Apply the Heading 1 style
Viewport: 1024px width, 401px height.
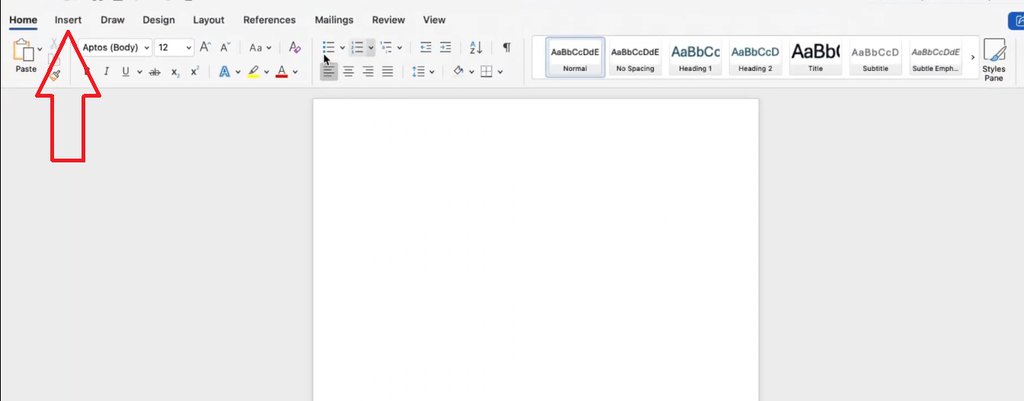pyautogui.click(x=696, y=57)
